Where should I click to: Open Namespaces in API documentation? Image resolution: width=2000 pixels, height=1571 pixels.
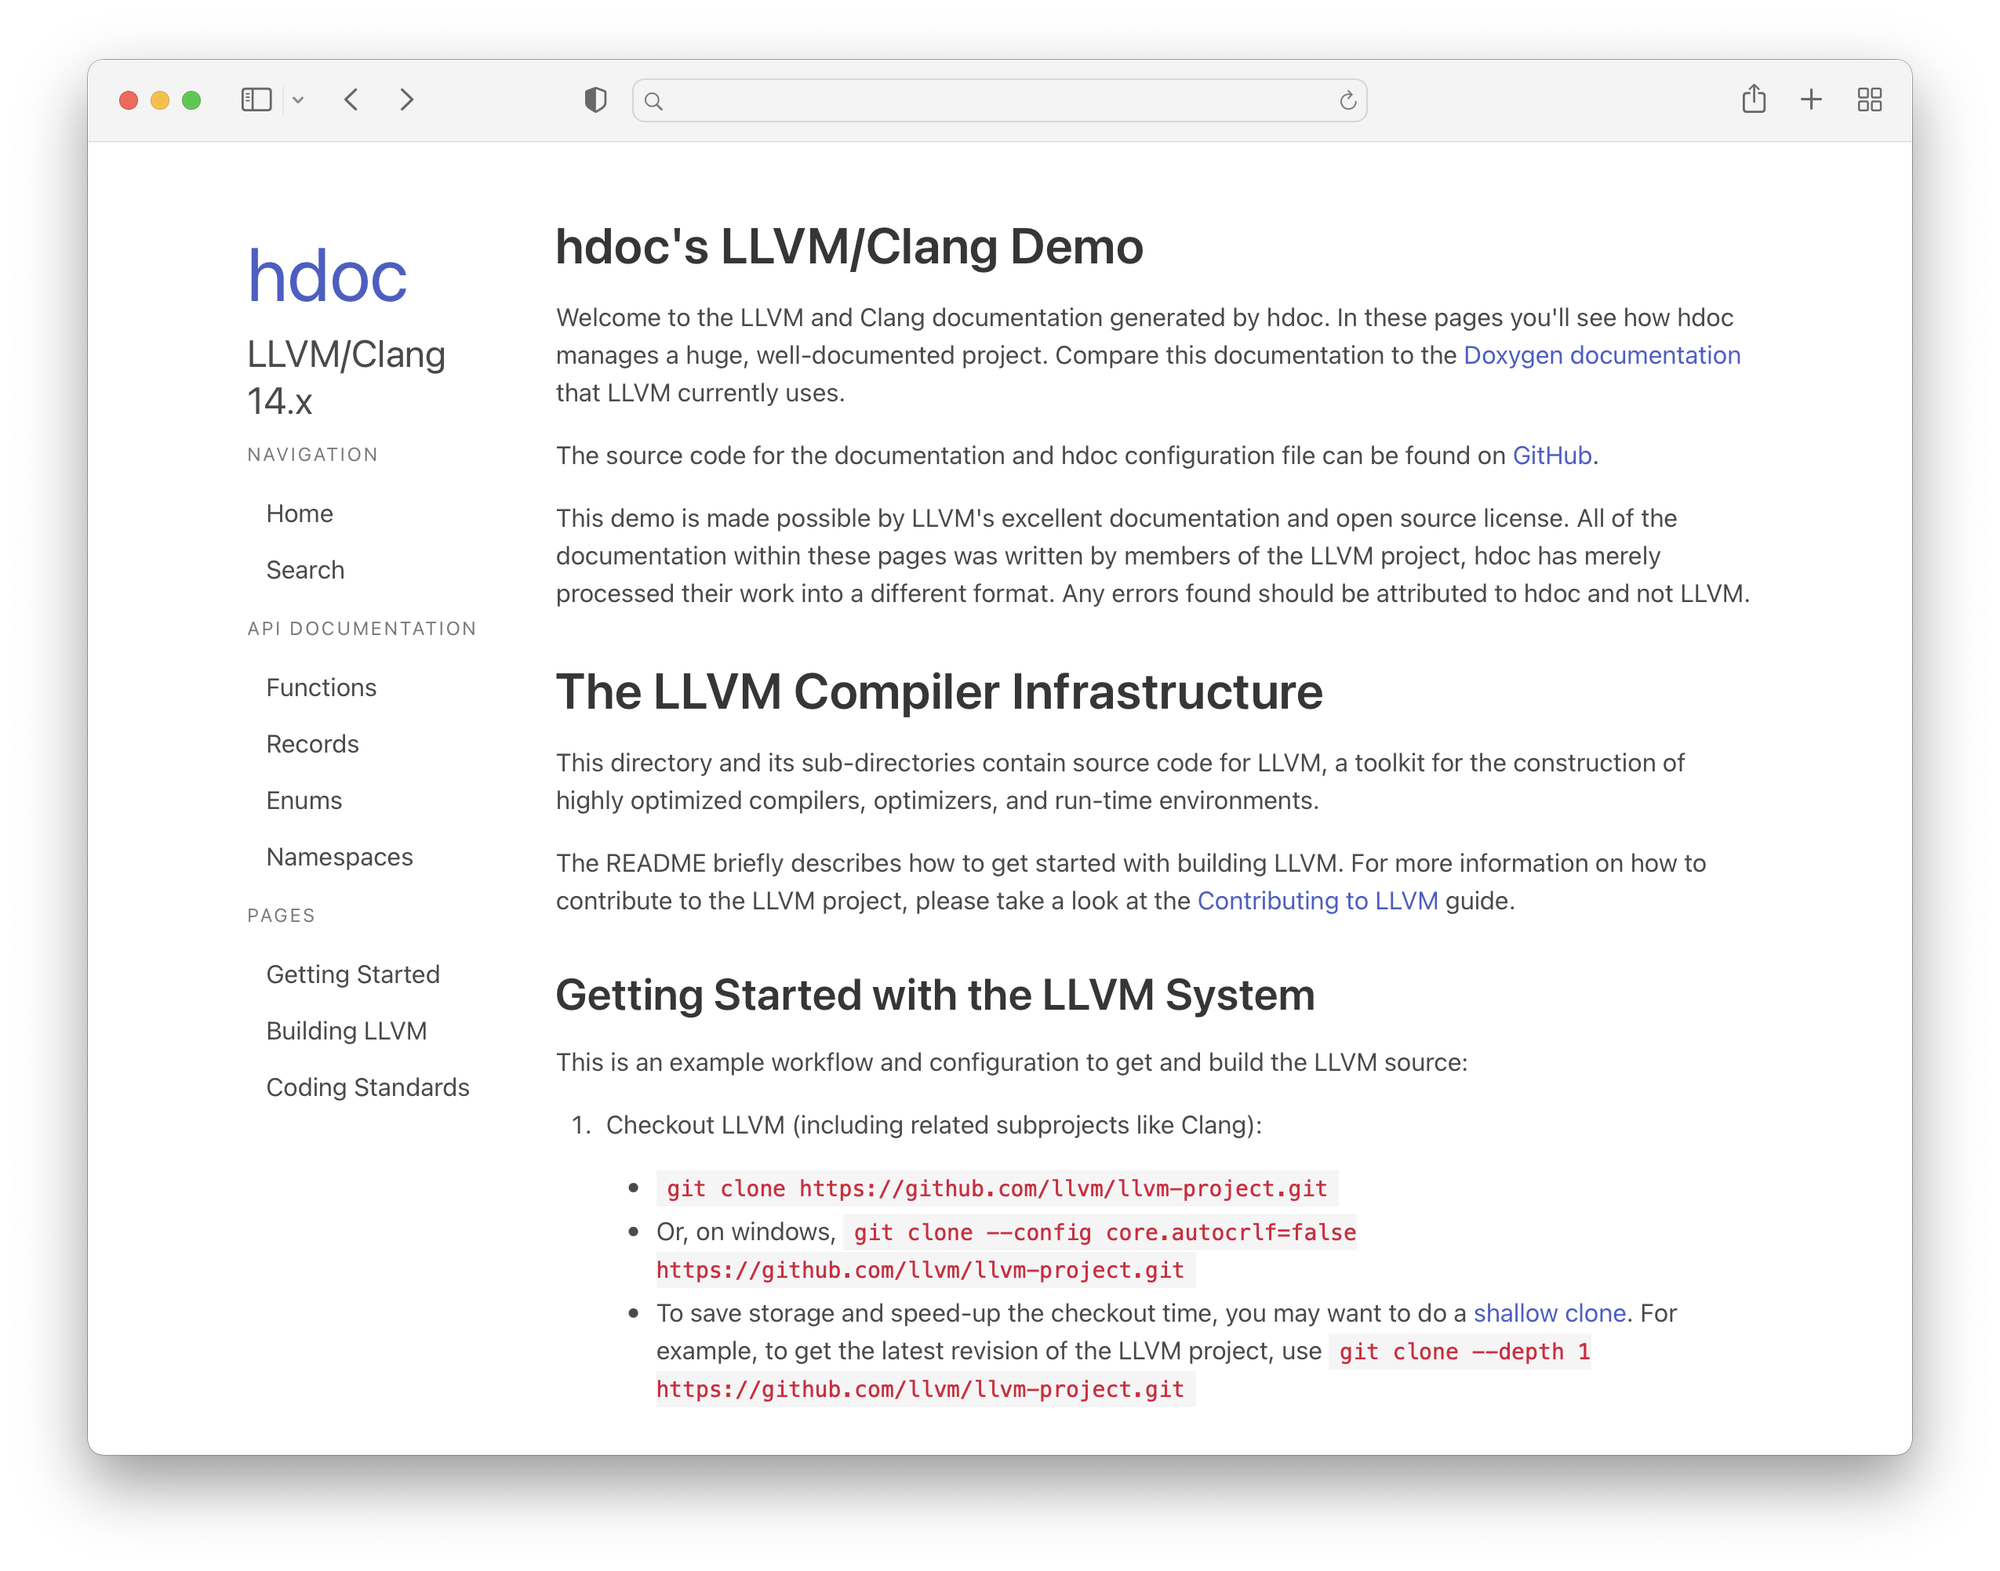pos(339,857)
